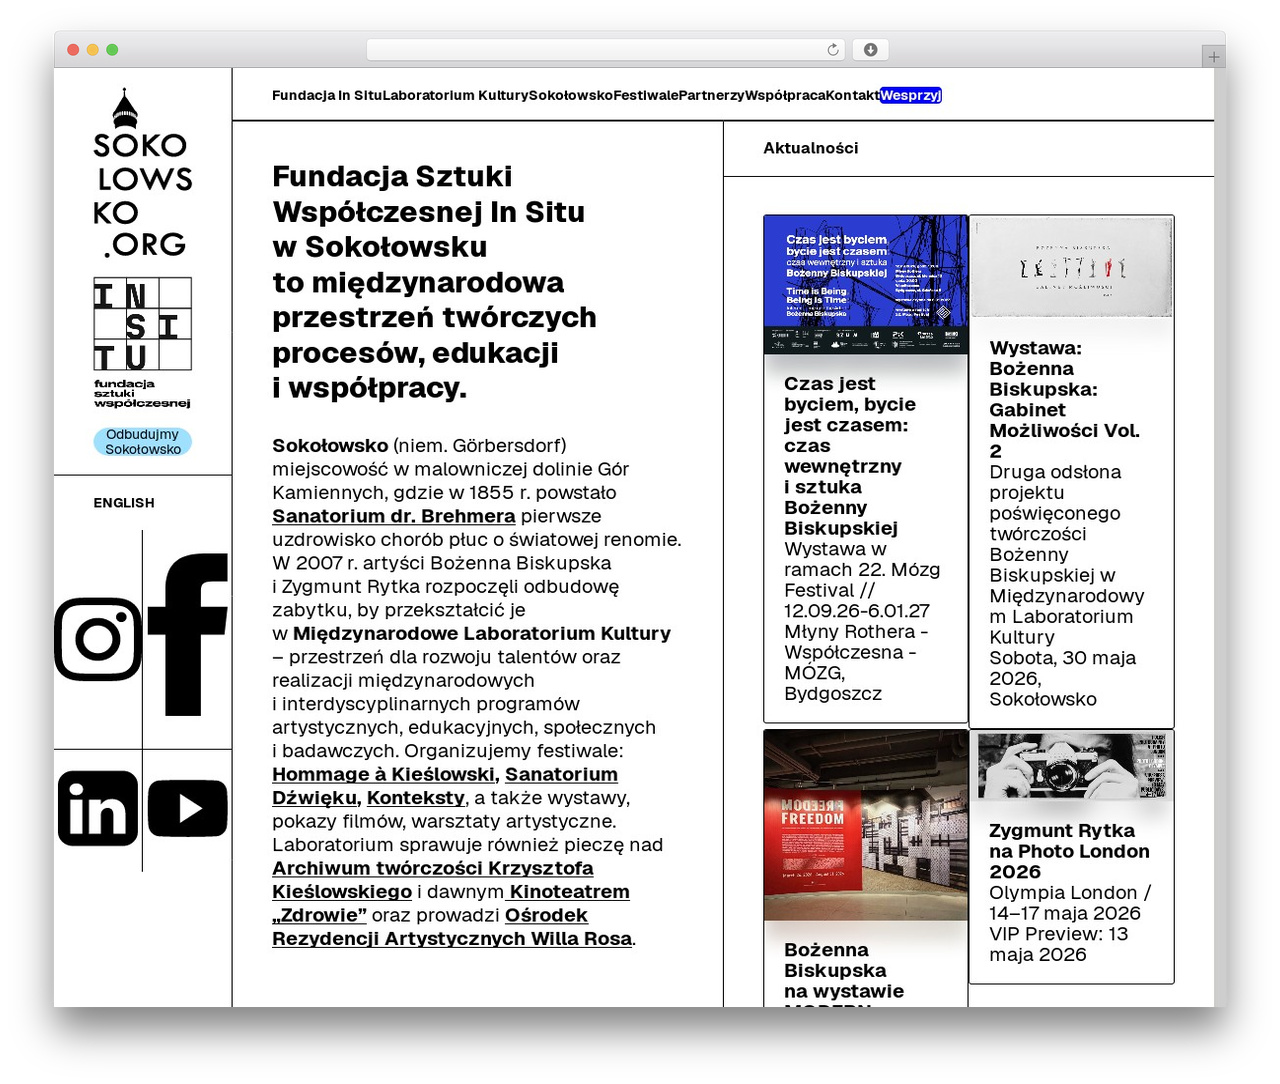The height and width of the screenshot is (1084, 1280).
Task: Open Ośrodek Rezydencji Artystycznych Willa Rosa link
Action: click(452, 927)
